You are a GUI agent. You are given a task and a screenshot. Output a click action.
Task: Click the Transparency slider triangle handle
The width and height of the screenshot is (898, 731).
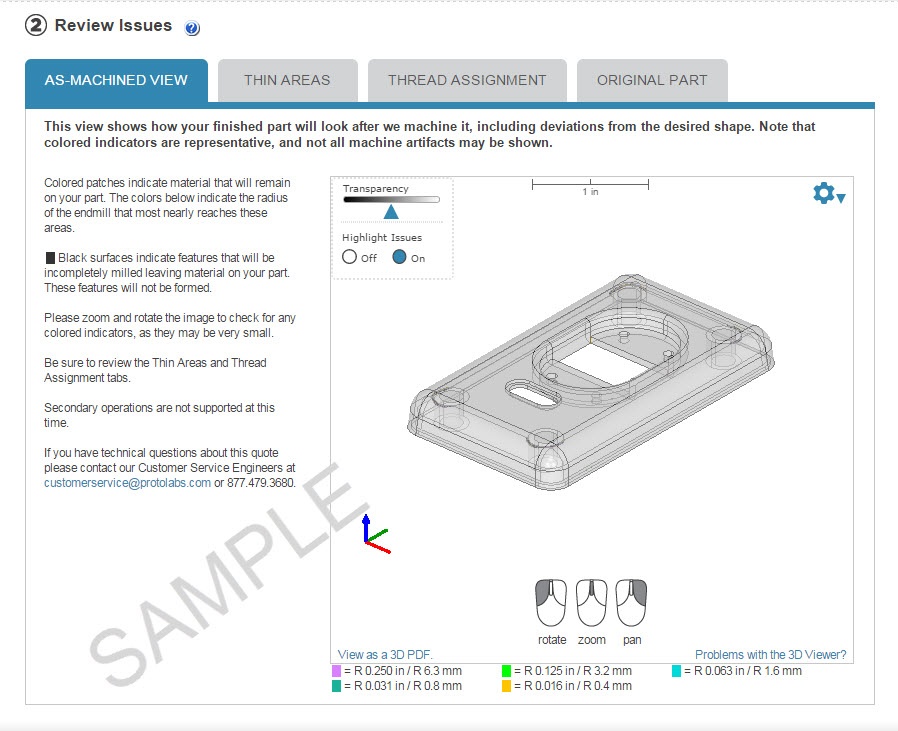coord(391,212)
